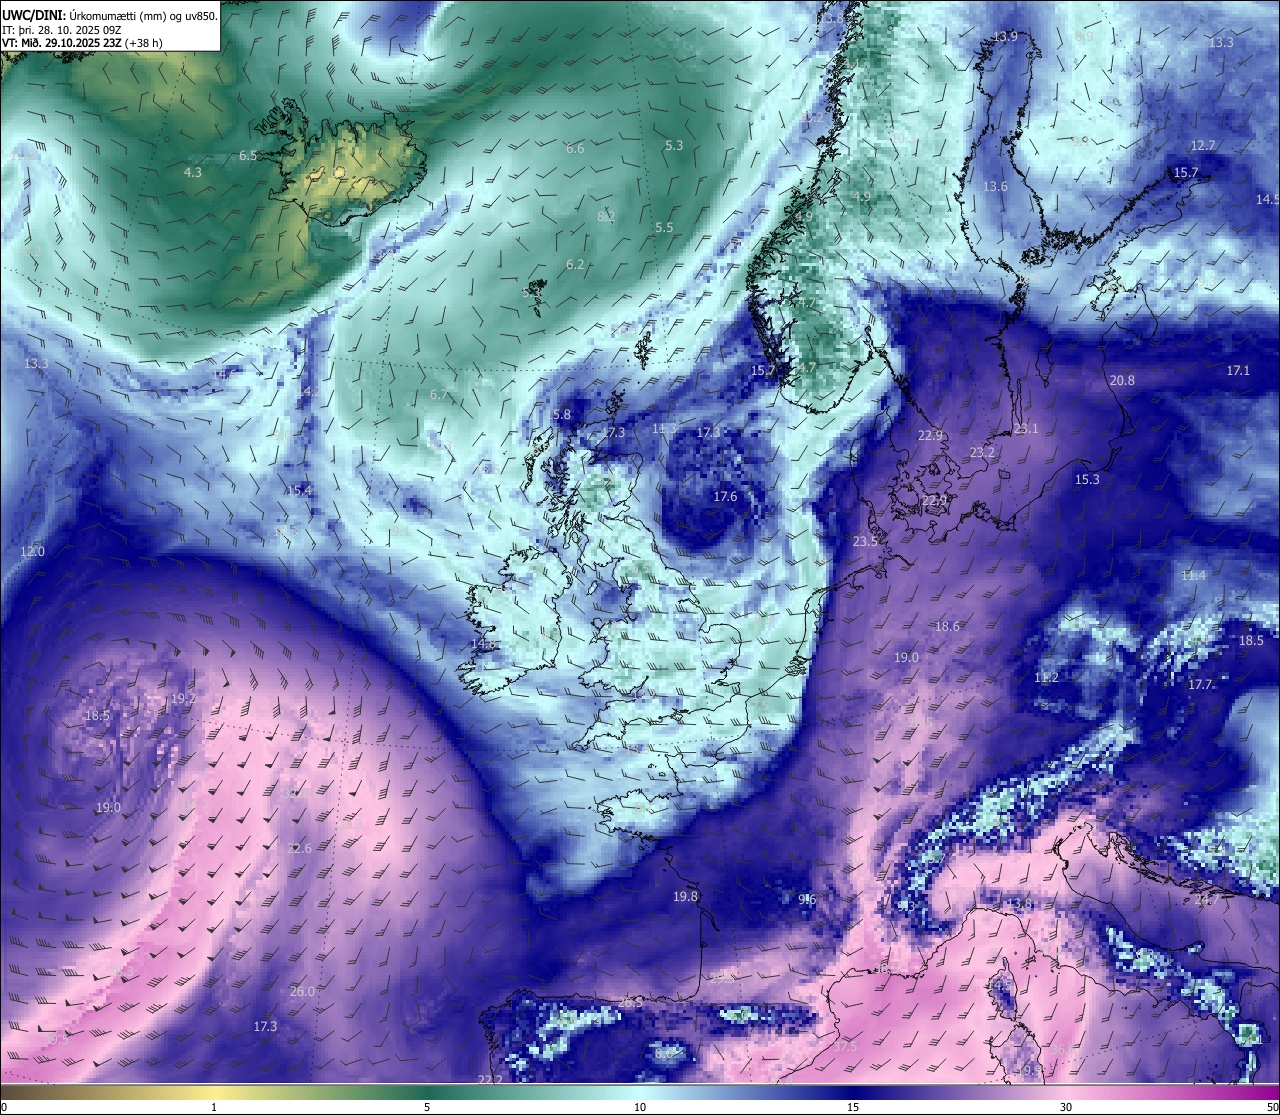
Task: Click the 6.7 value on the map
Action: pyautogui.click(x=439, y=394)
